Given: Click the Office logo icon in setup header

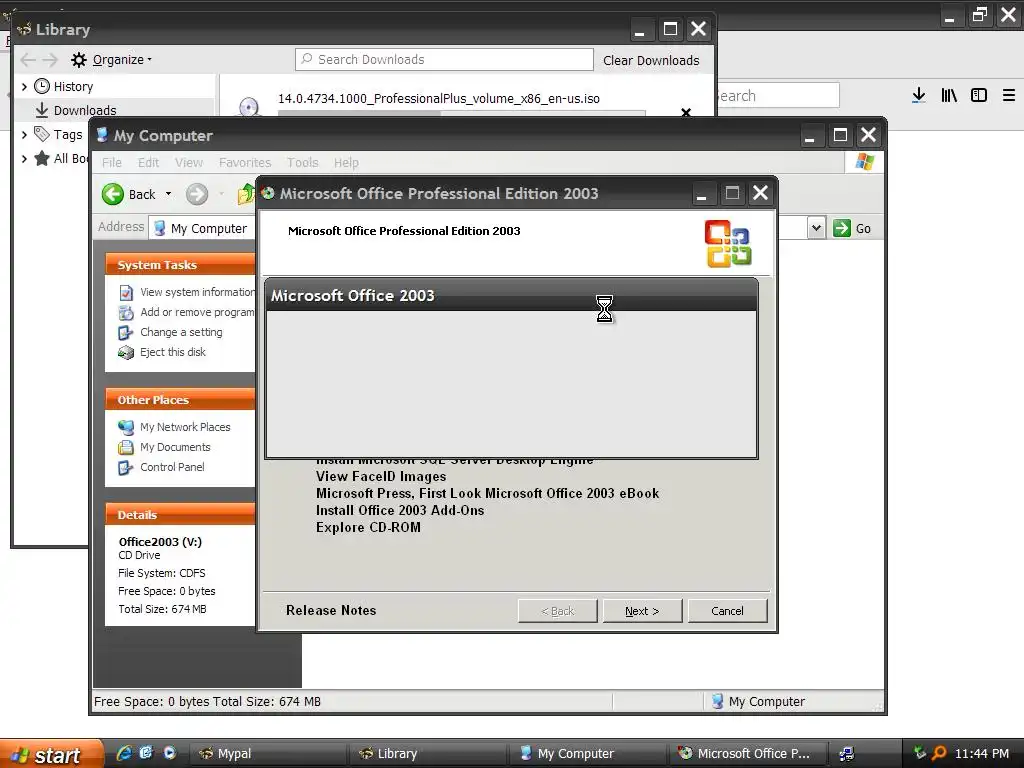Looking at the screenshot, I should pos(728,244).
